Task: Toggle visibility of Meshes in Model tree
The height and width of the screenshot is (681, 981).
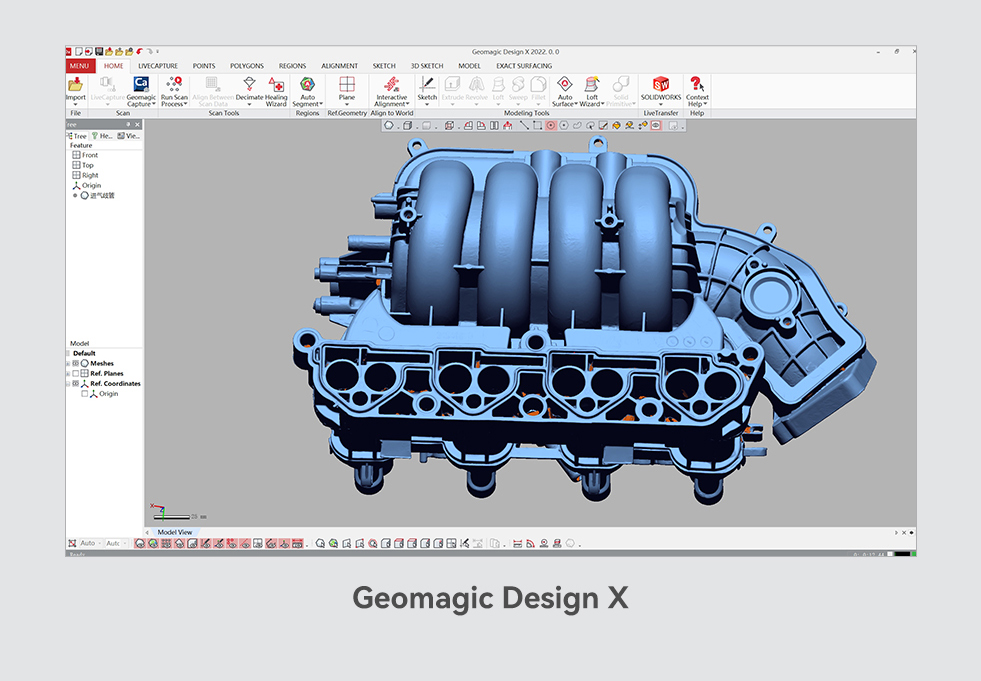Action: click(76, 363)
